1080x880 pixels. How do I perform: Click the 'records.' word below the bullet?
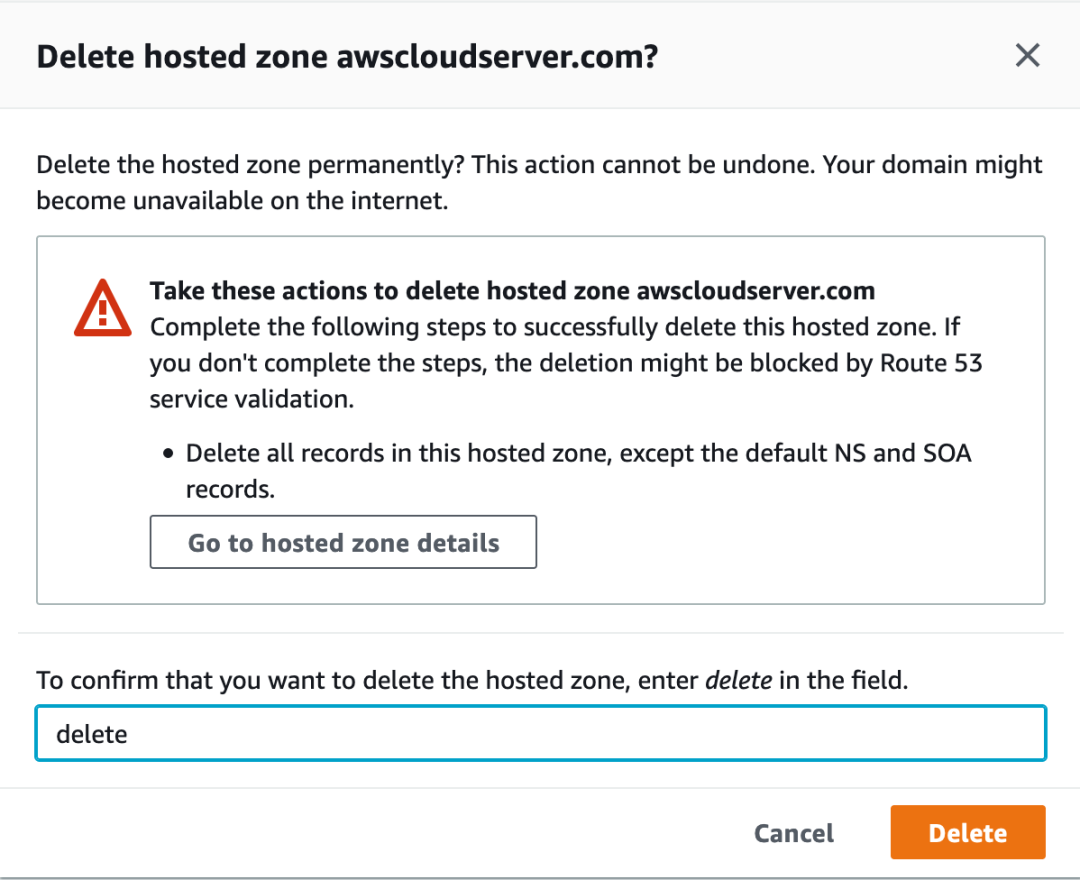coord(230,490)
